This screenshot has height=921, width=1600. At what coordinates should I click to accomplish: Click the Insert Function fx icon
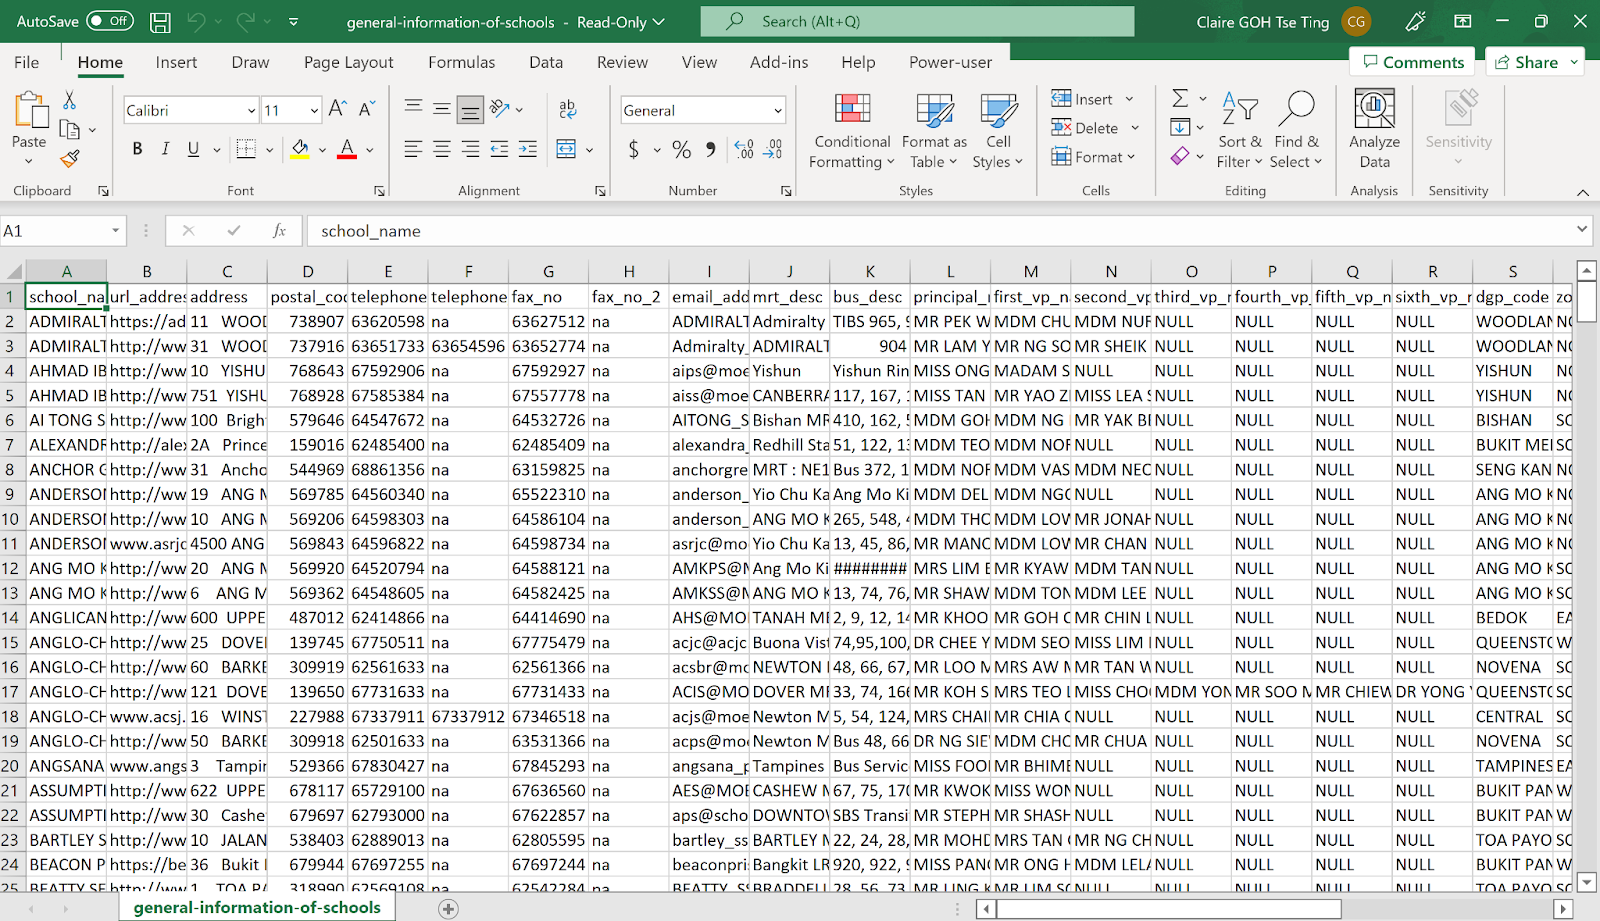(x=279, y=231)
